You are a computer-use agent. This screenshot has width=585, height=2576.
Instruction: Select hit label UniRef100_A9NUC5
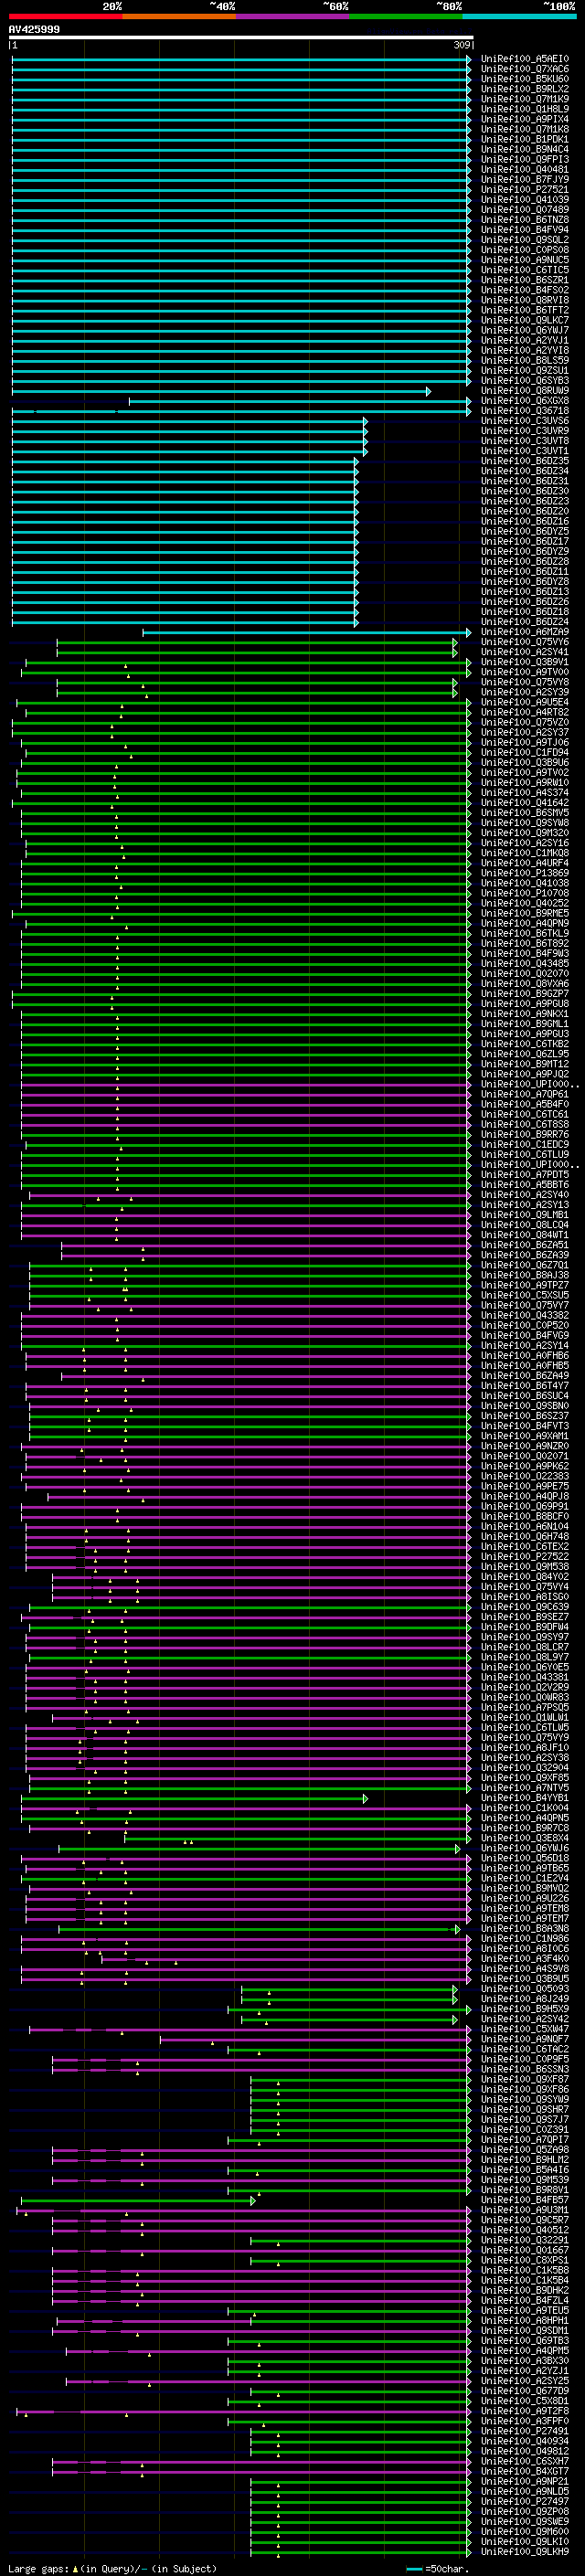pyautogui.click(x=525, y=260)
